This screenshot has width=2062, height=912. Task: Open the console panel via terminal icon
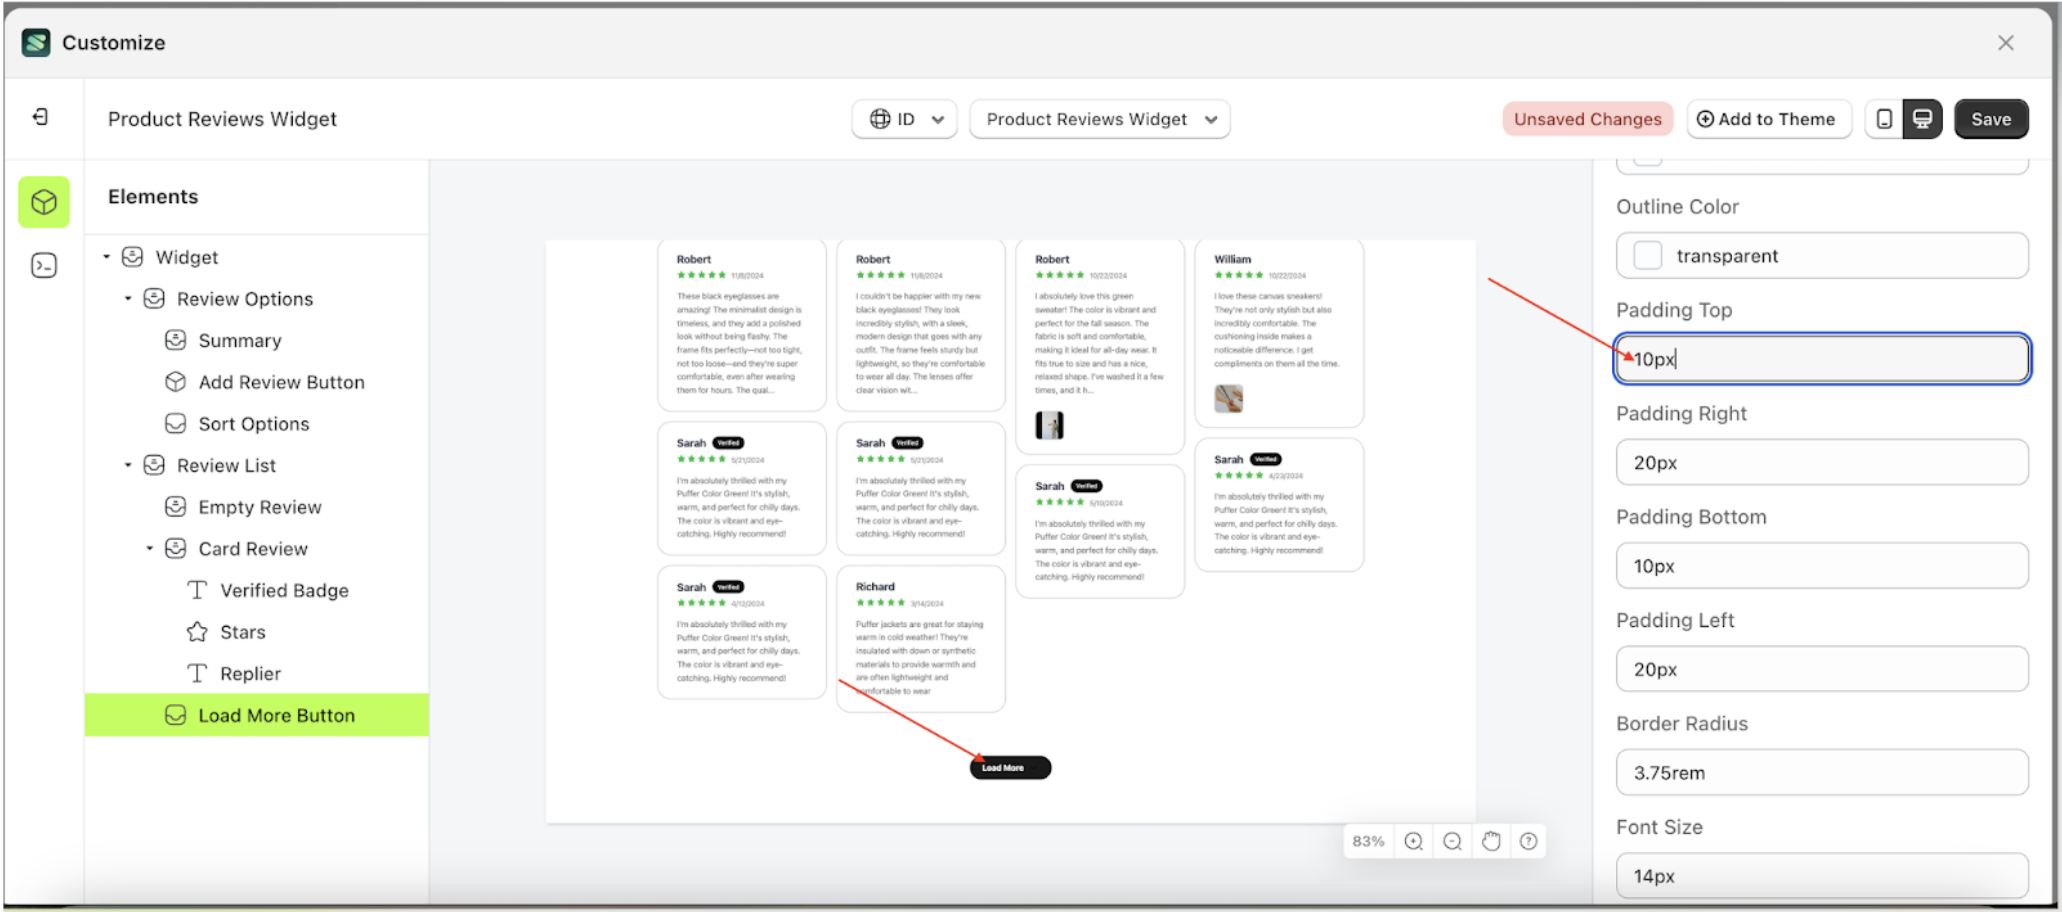coord(43,265)
